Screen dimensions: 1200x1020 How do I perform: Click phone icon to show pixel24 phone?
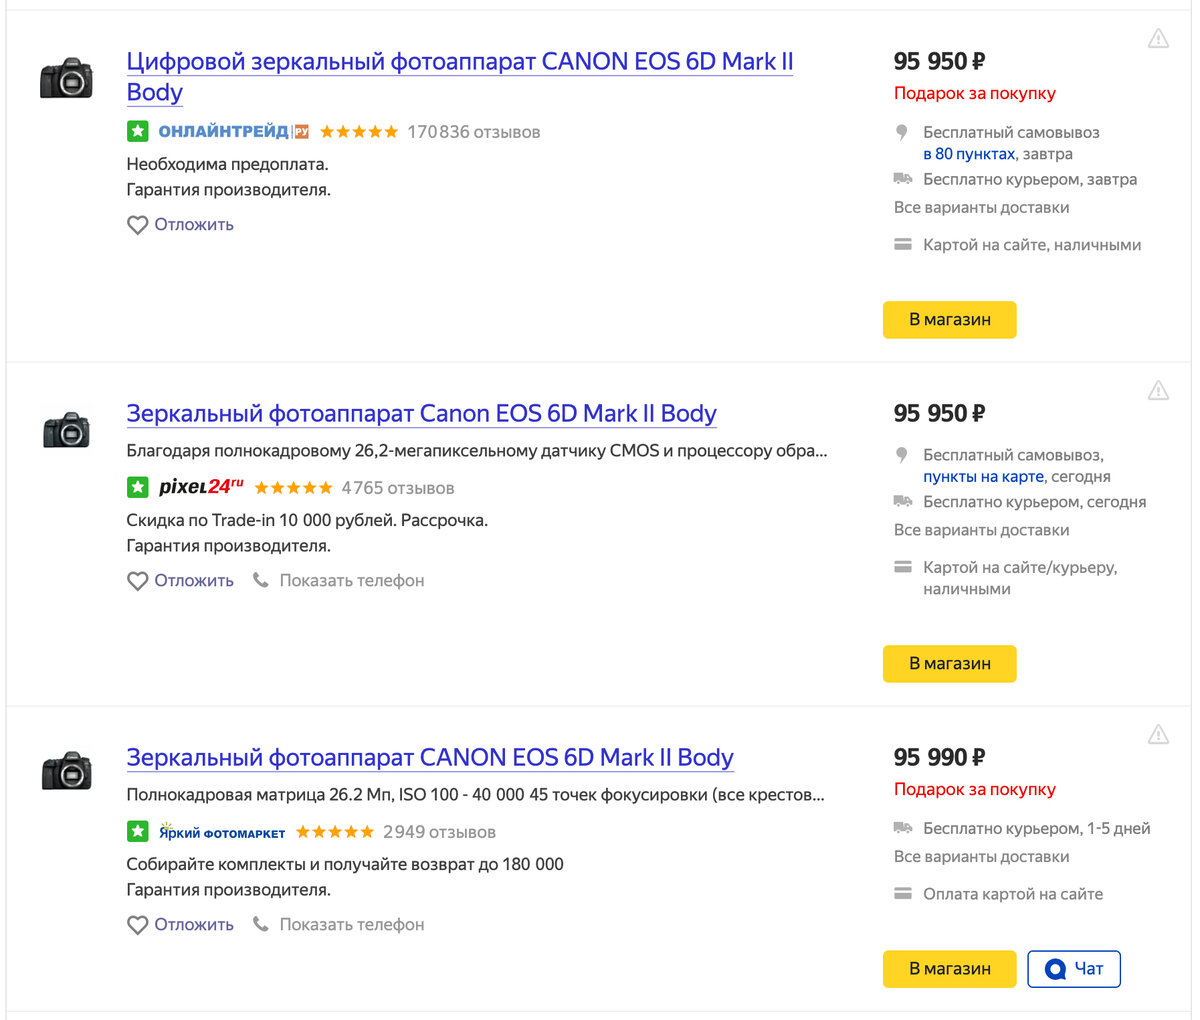(261, 580)
